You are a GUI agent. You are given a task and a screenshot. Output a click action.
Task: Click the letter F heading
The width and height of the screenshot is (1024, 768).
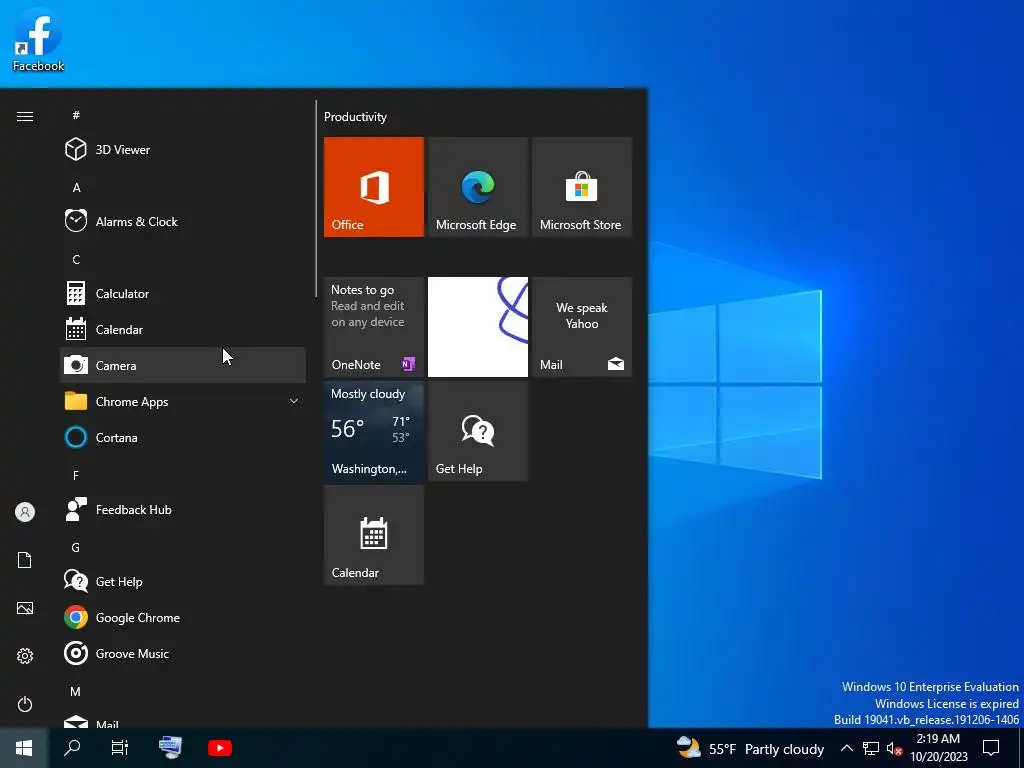click(76, 475)
